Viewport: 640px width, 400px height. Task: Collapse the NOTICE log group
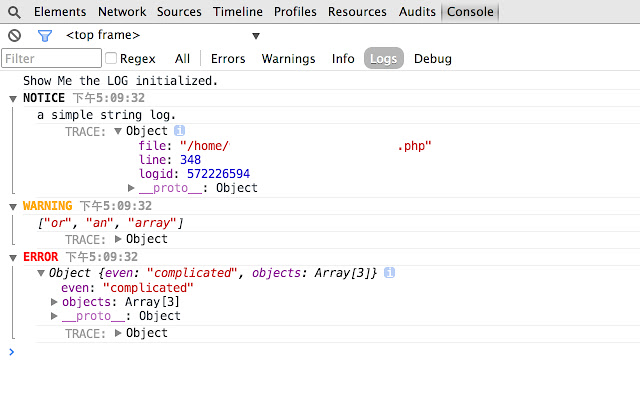click(12, 98)
